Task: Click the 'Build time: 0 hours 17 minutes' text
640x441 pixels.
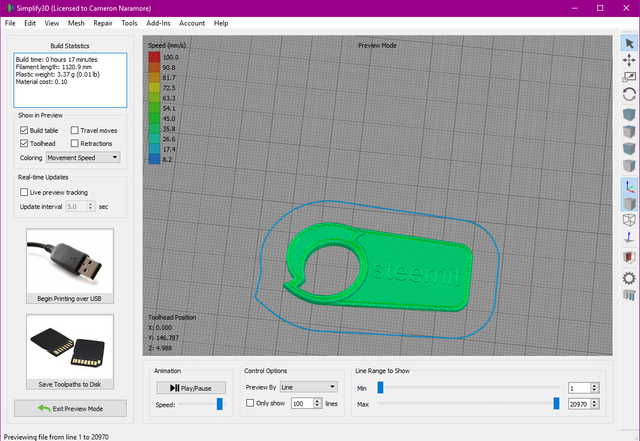Action: tap(56, 60)
